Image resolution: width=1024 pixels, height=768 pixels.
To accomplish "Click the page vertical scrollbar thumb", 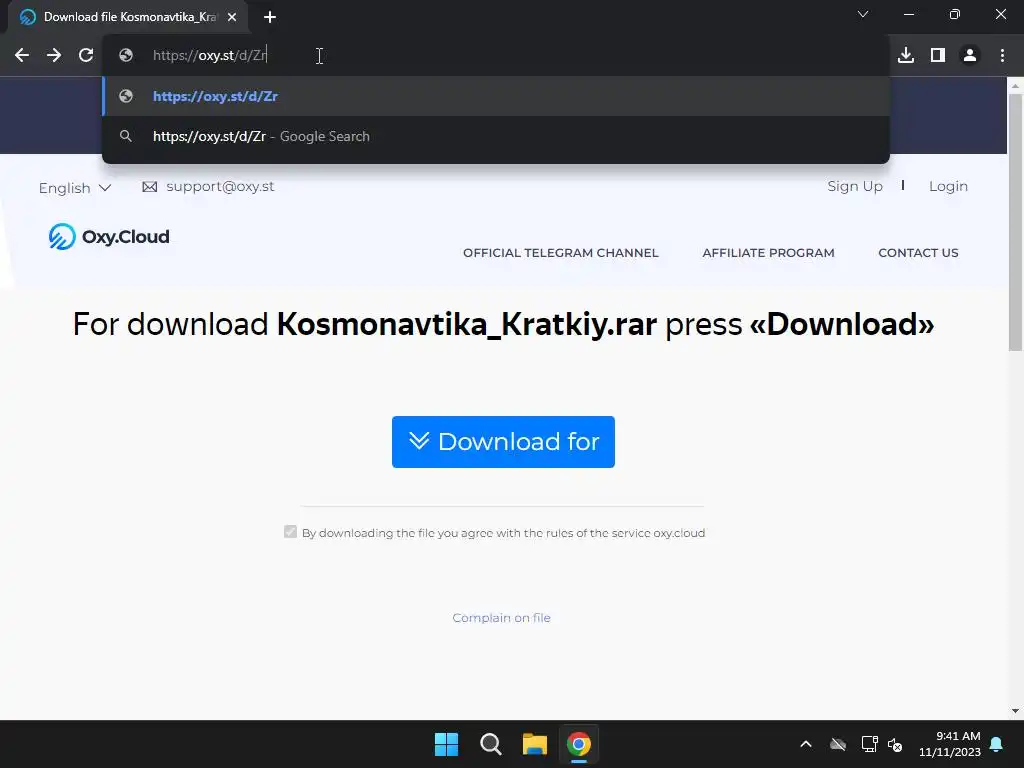I will 1015,222.
